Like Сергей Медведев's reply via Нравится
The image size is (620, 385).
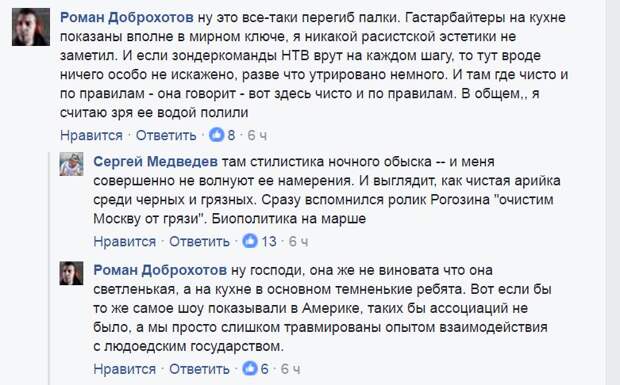pyautogui.click(x=125, y=242)
